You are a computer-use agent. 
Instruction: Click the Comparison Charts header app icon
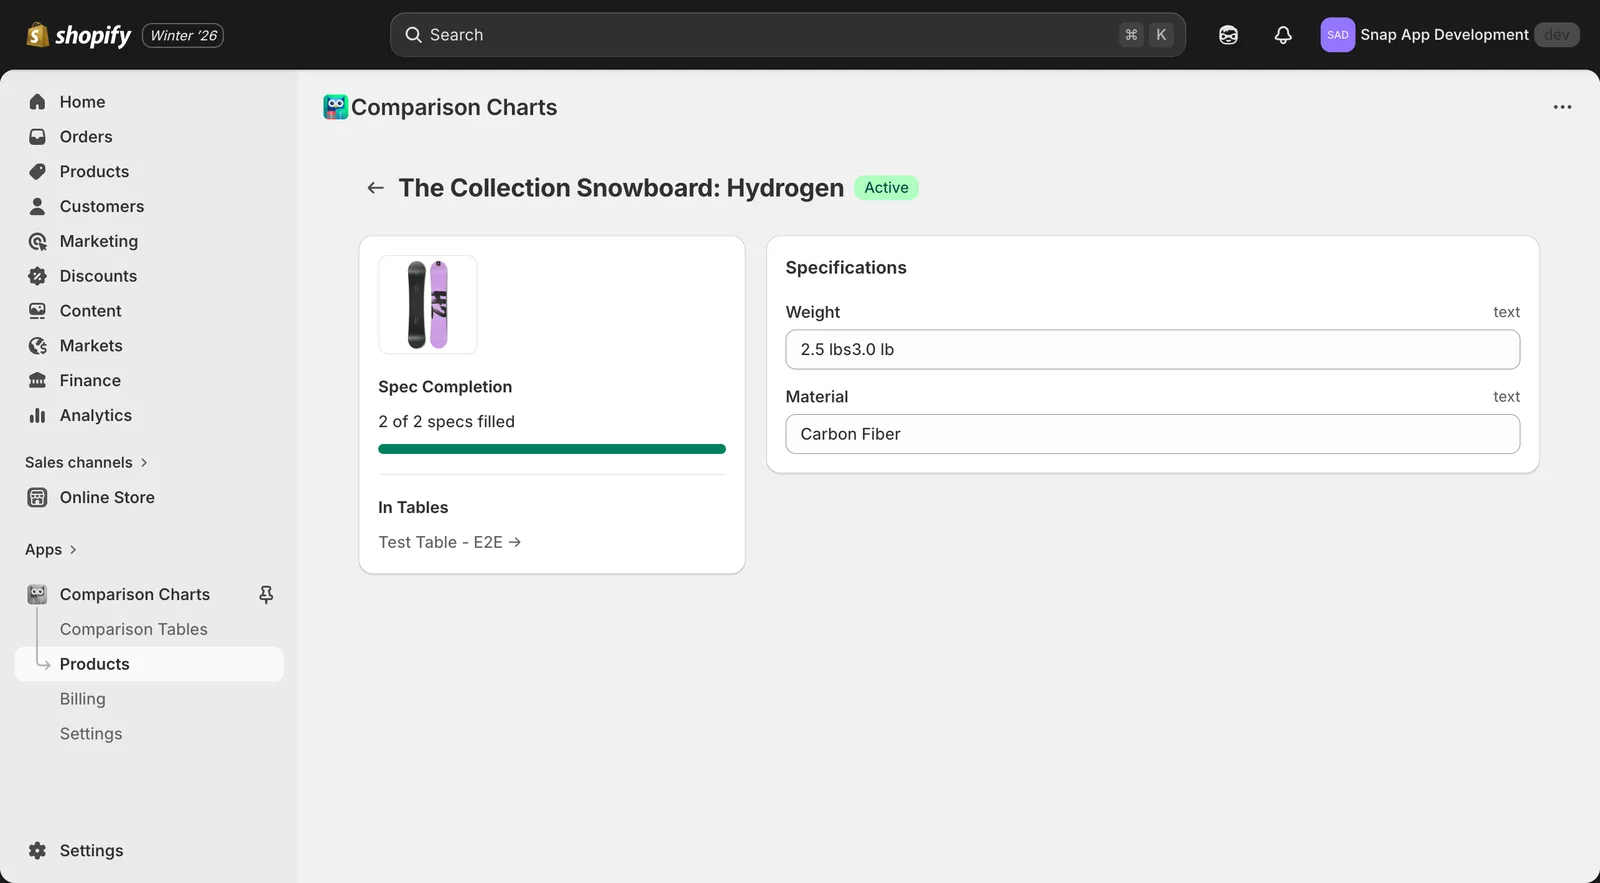pyautogui.click(x=336, y=107)
